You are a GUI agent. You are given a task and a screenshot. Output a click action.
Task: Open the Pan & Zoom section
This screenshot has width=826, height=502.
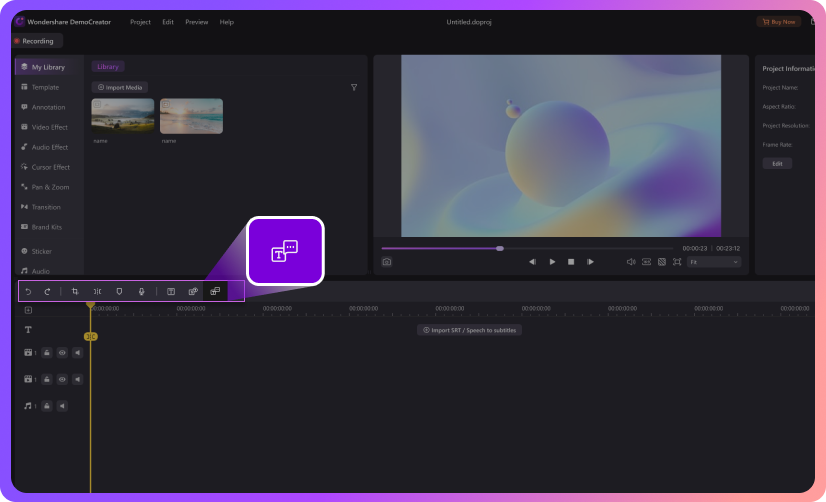(x=50, y=187)
